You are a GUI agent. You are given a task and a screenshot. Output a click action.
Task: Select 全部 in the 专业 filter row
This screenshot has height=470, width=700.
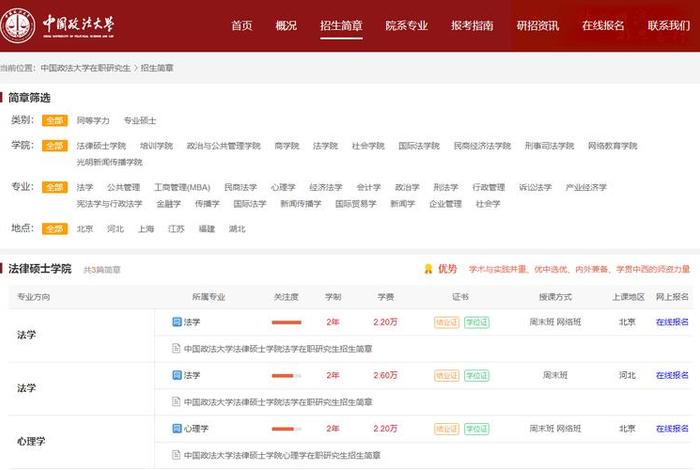[x=55, y=187]
